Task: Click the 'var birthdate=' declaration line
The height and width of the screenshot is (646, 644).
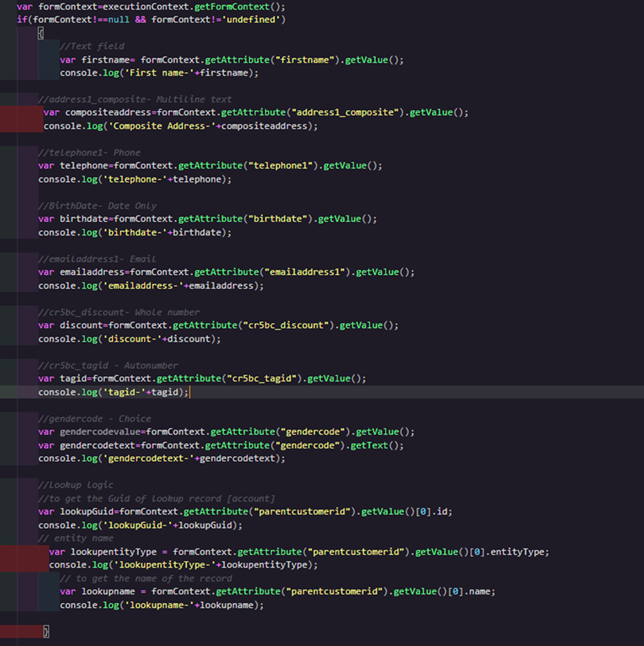Action: pos(207,219)
